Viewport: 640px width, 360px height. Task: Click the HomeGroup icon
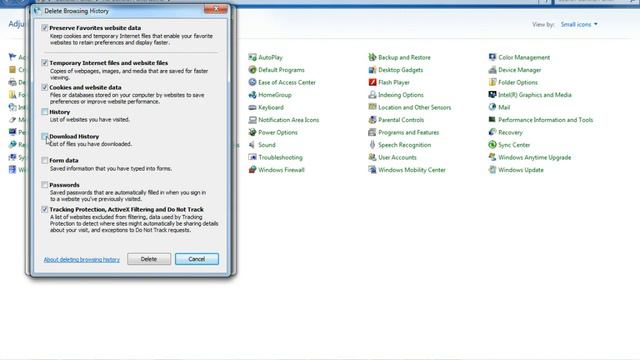(x=252, y=95)
